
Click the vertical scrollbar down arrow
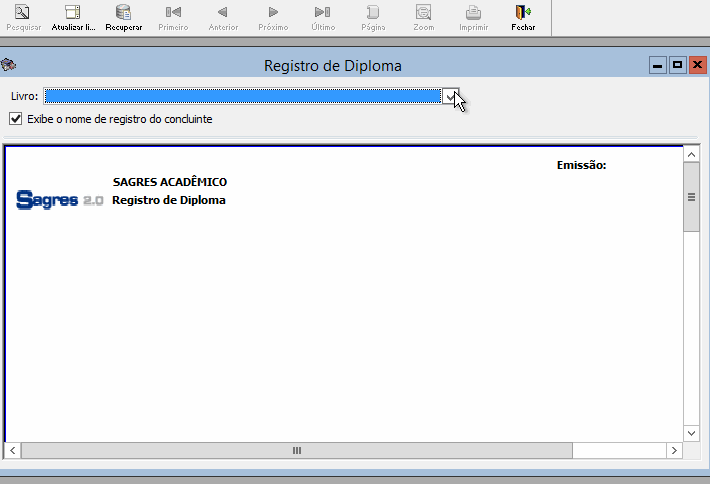point(691,433)
